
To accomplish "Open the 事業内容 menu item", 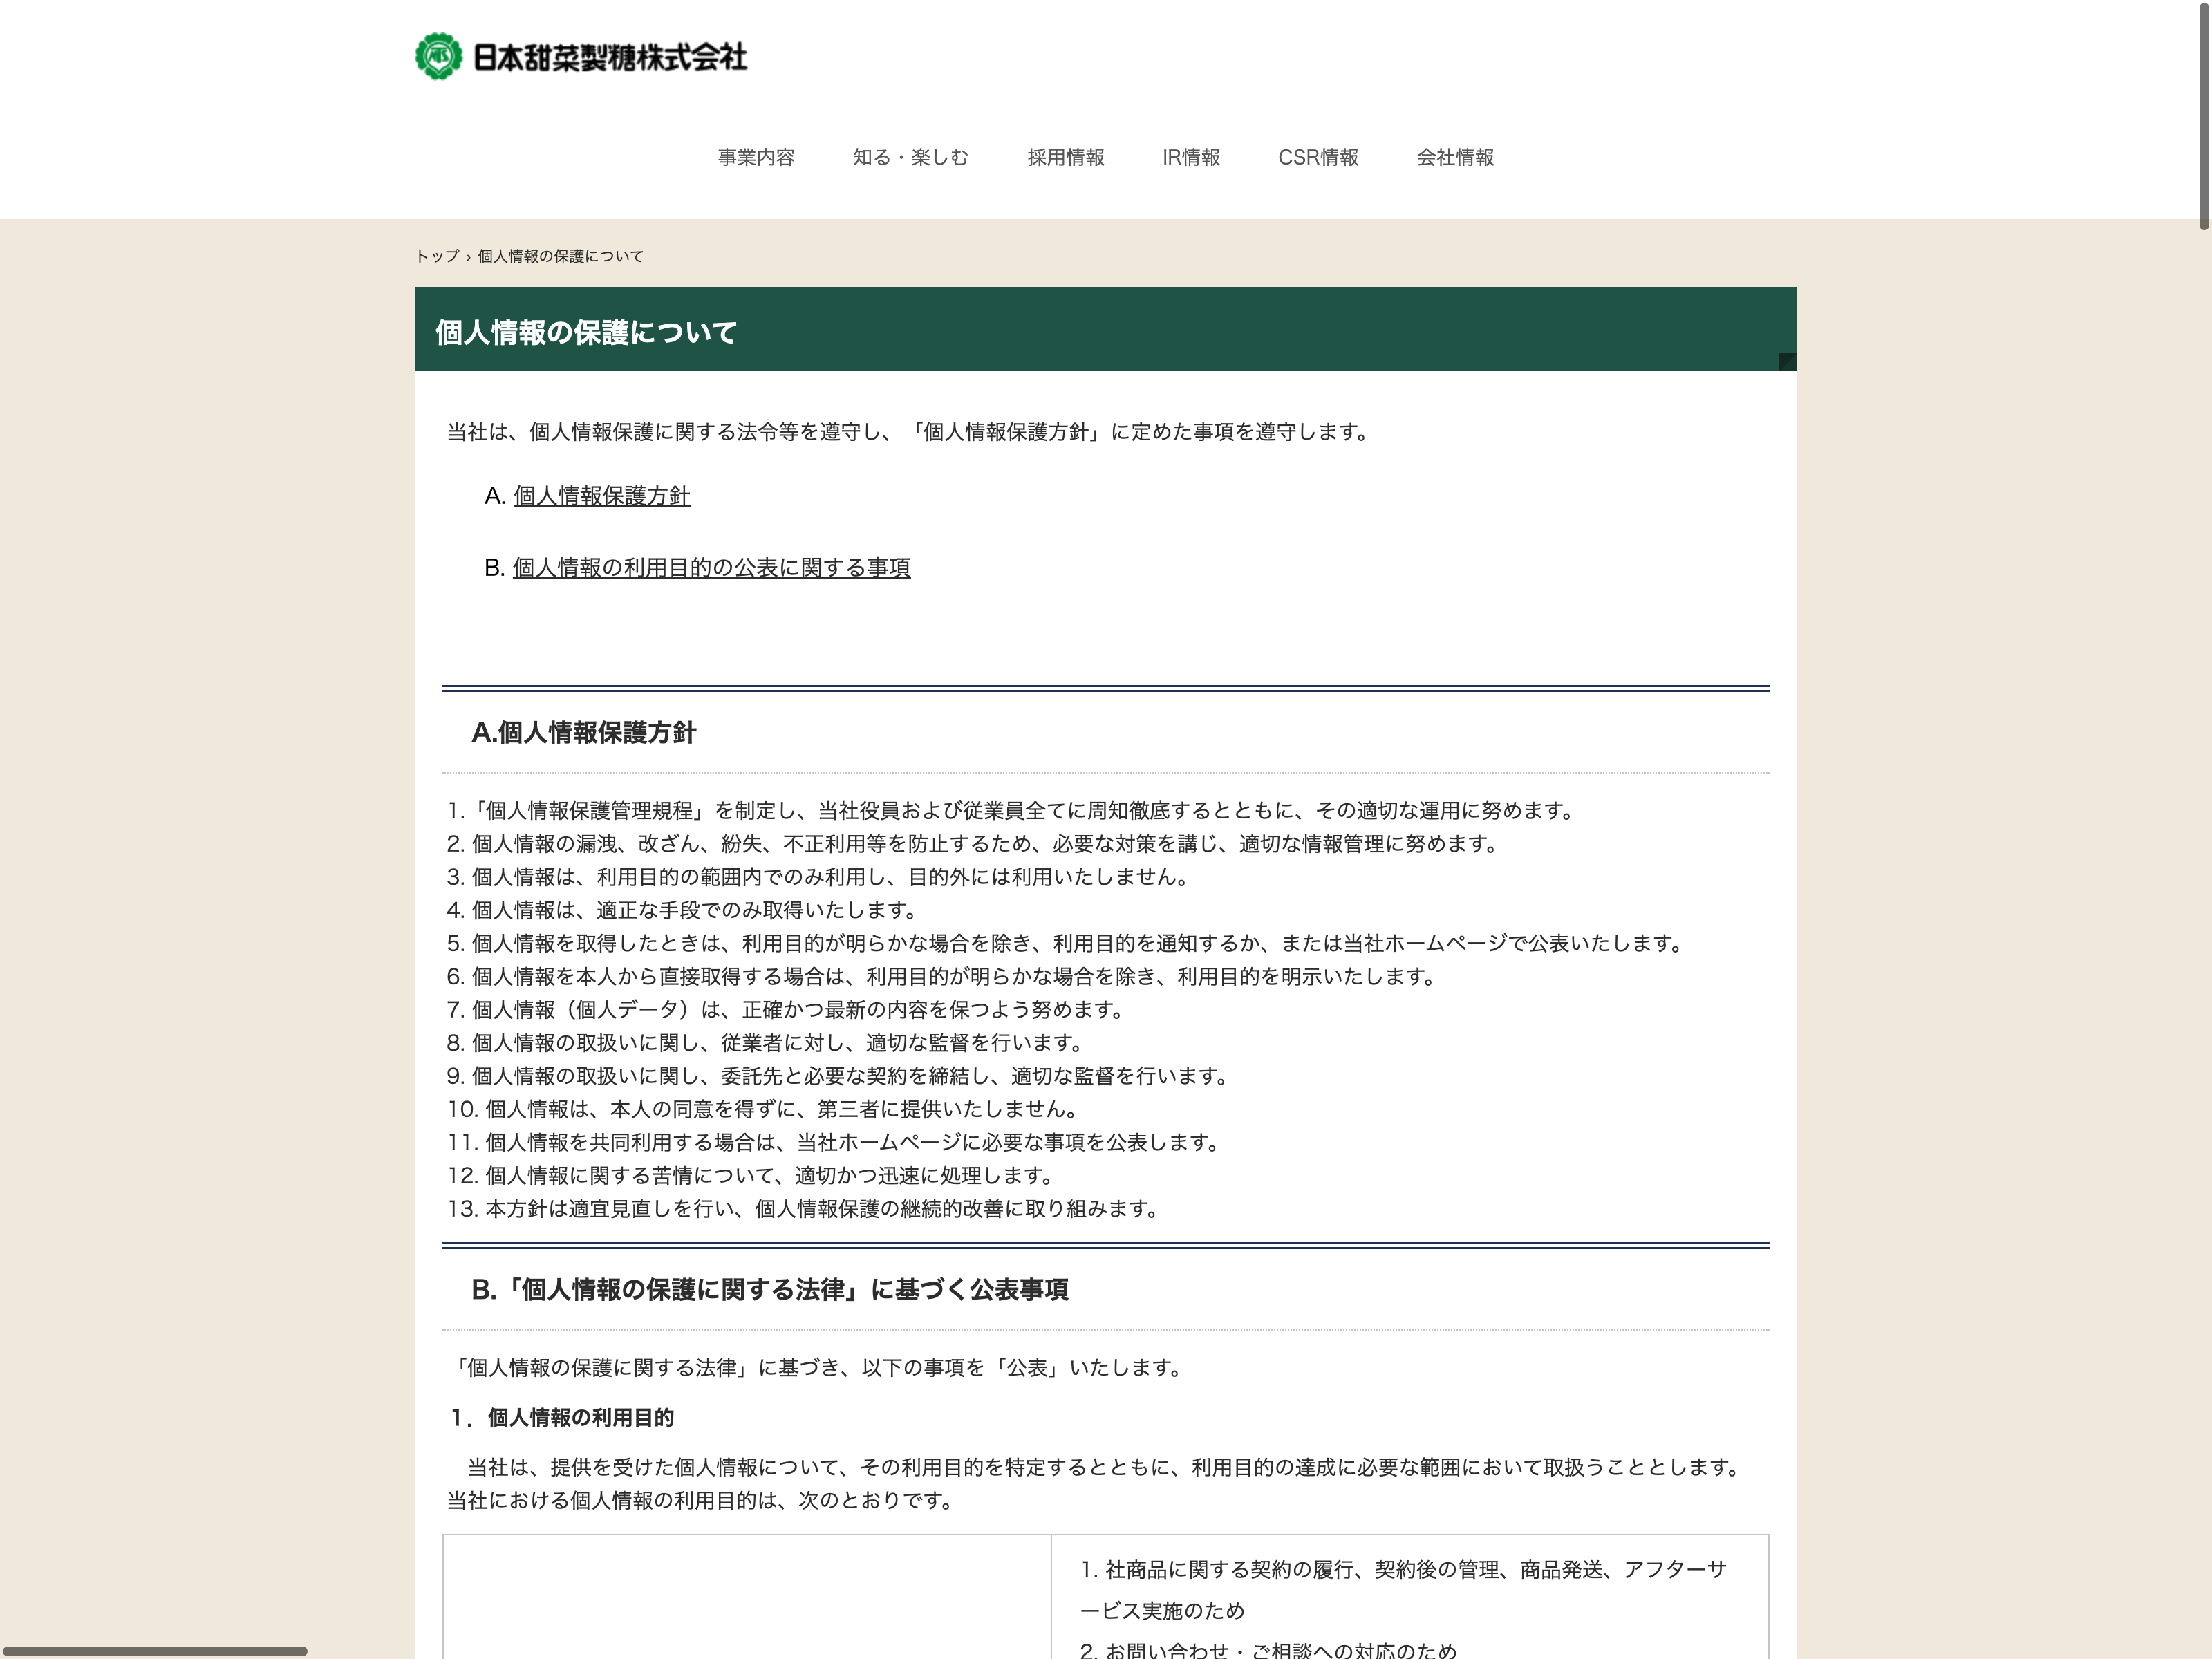I will 756,157.
